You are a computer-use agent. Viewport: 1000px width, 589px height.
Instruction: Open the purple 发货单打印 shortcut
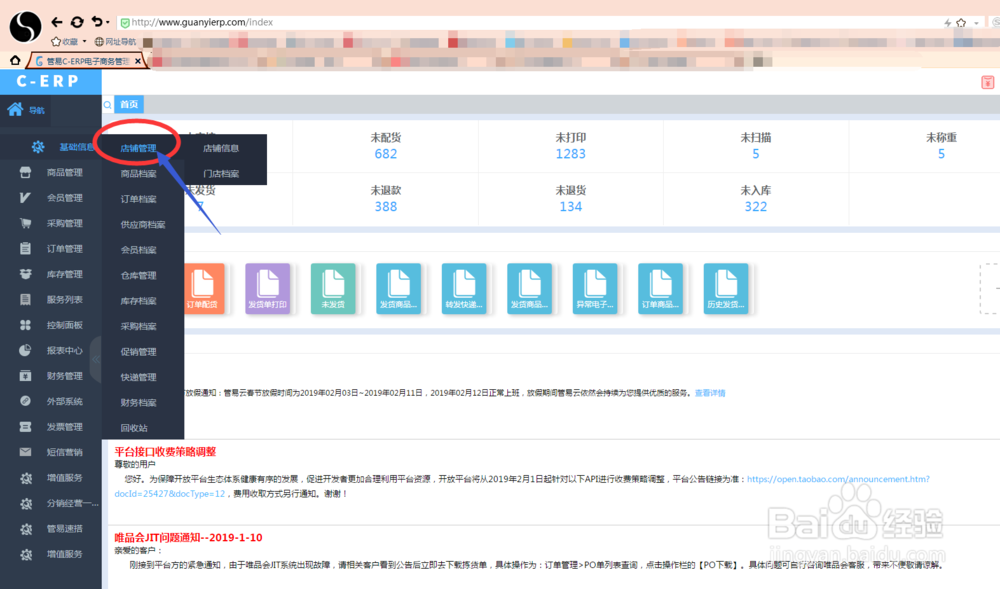point(268,289)
